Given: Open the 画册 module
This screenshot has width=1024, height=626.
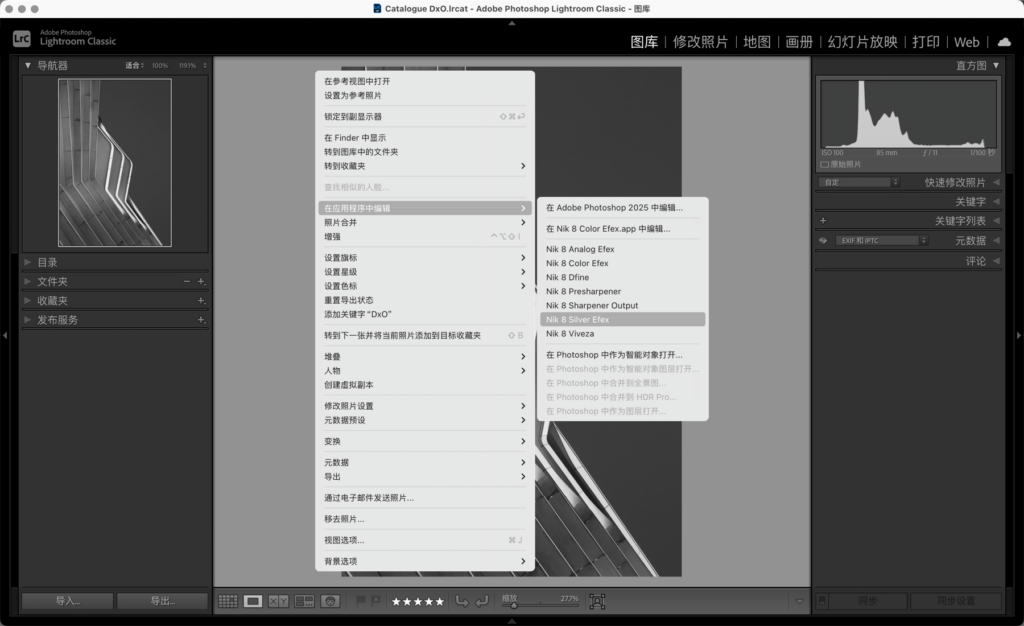Looking at the screenshot, I should click(799, 42).
